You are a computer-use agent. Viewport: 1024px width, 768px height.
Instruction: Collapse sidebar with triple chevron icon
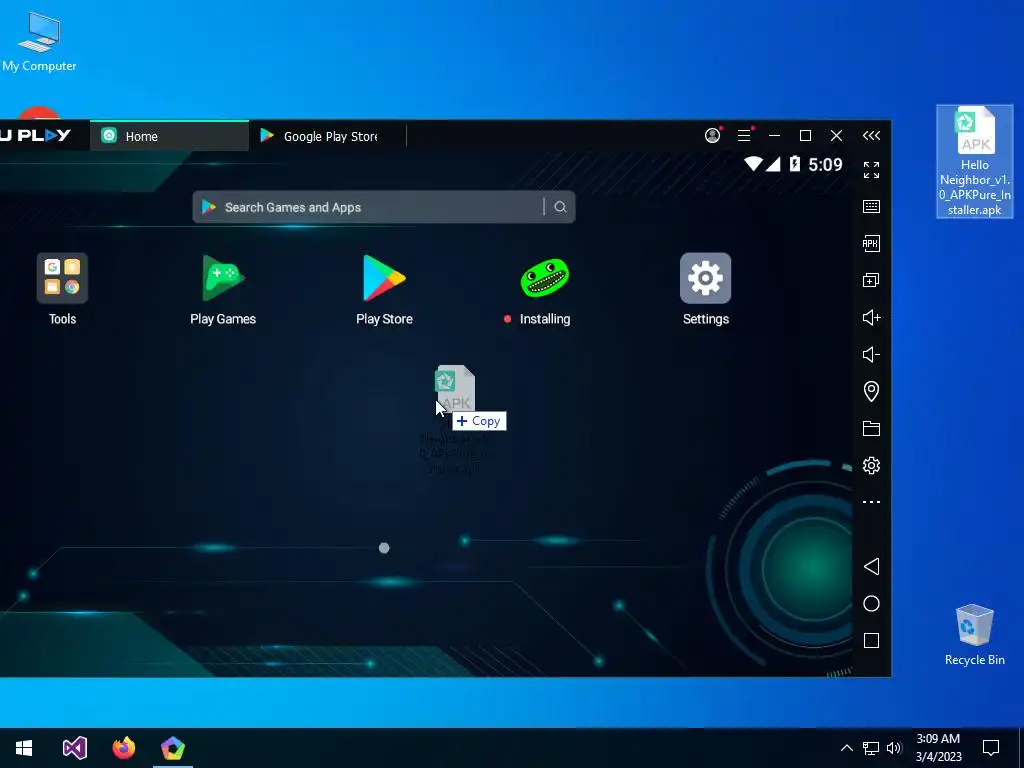[871, 136]
